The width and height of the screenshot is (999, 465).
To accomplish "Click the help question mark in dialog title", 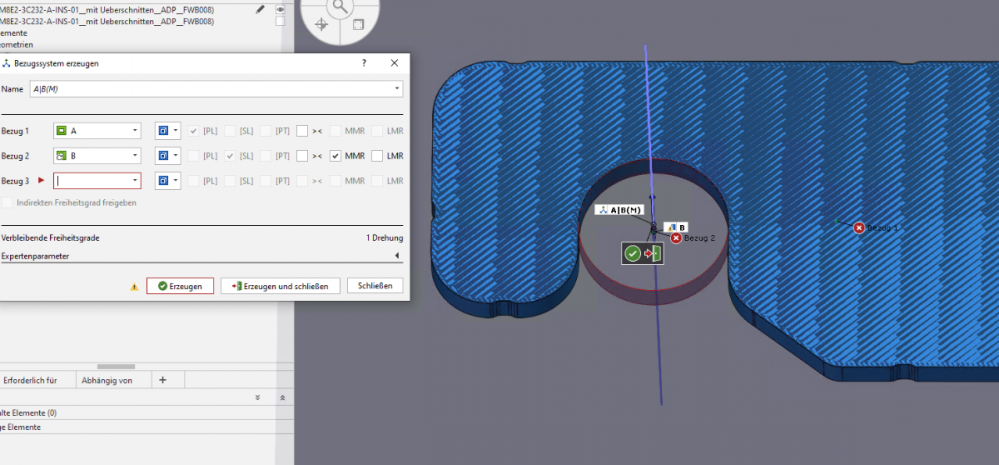I will 363,63.
